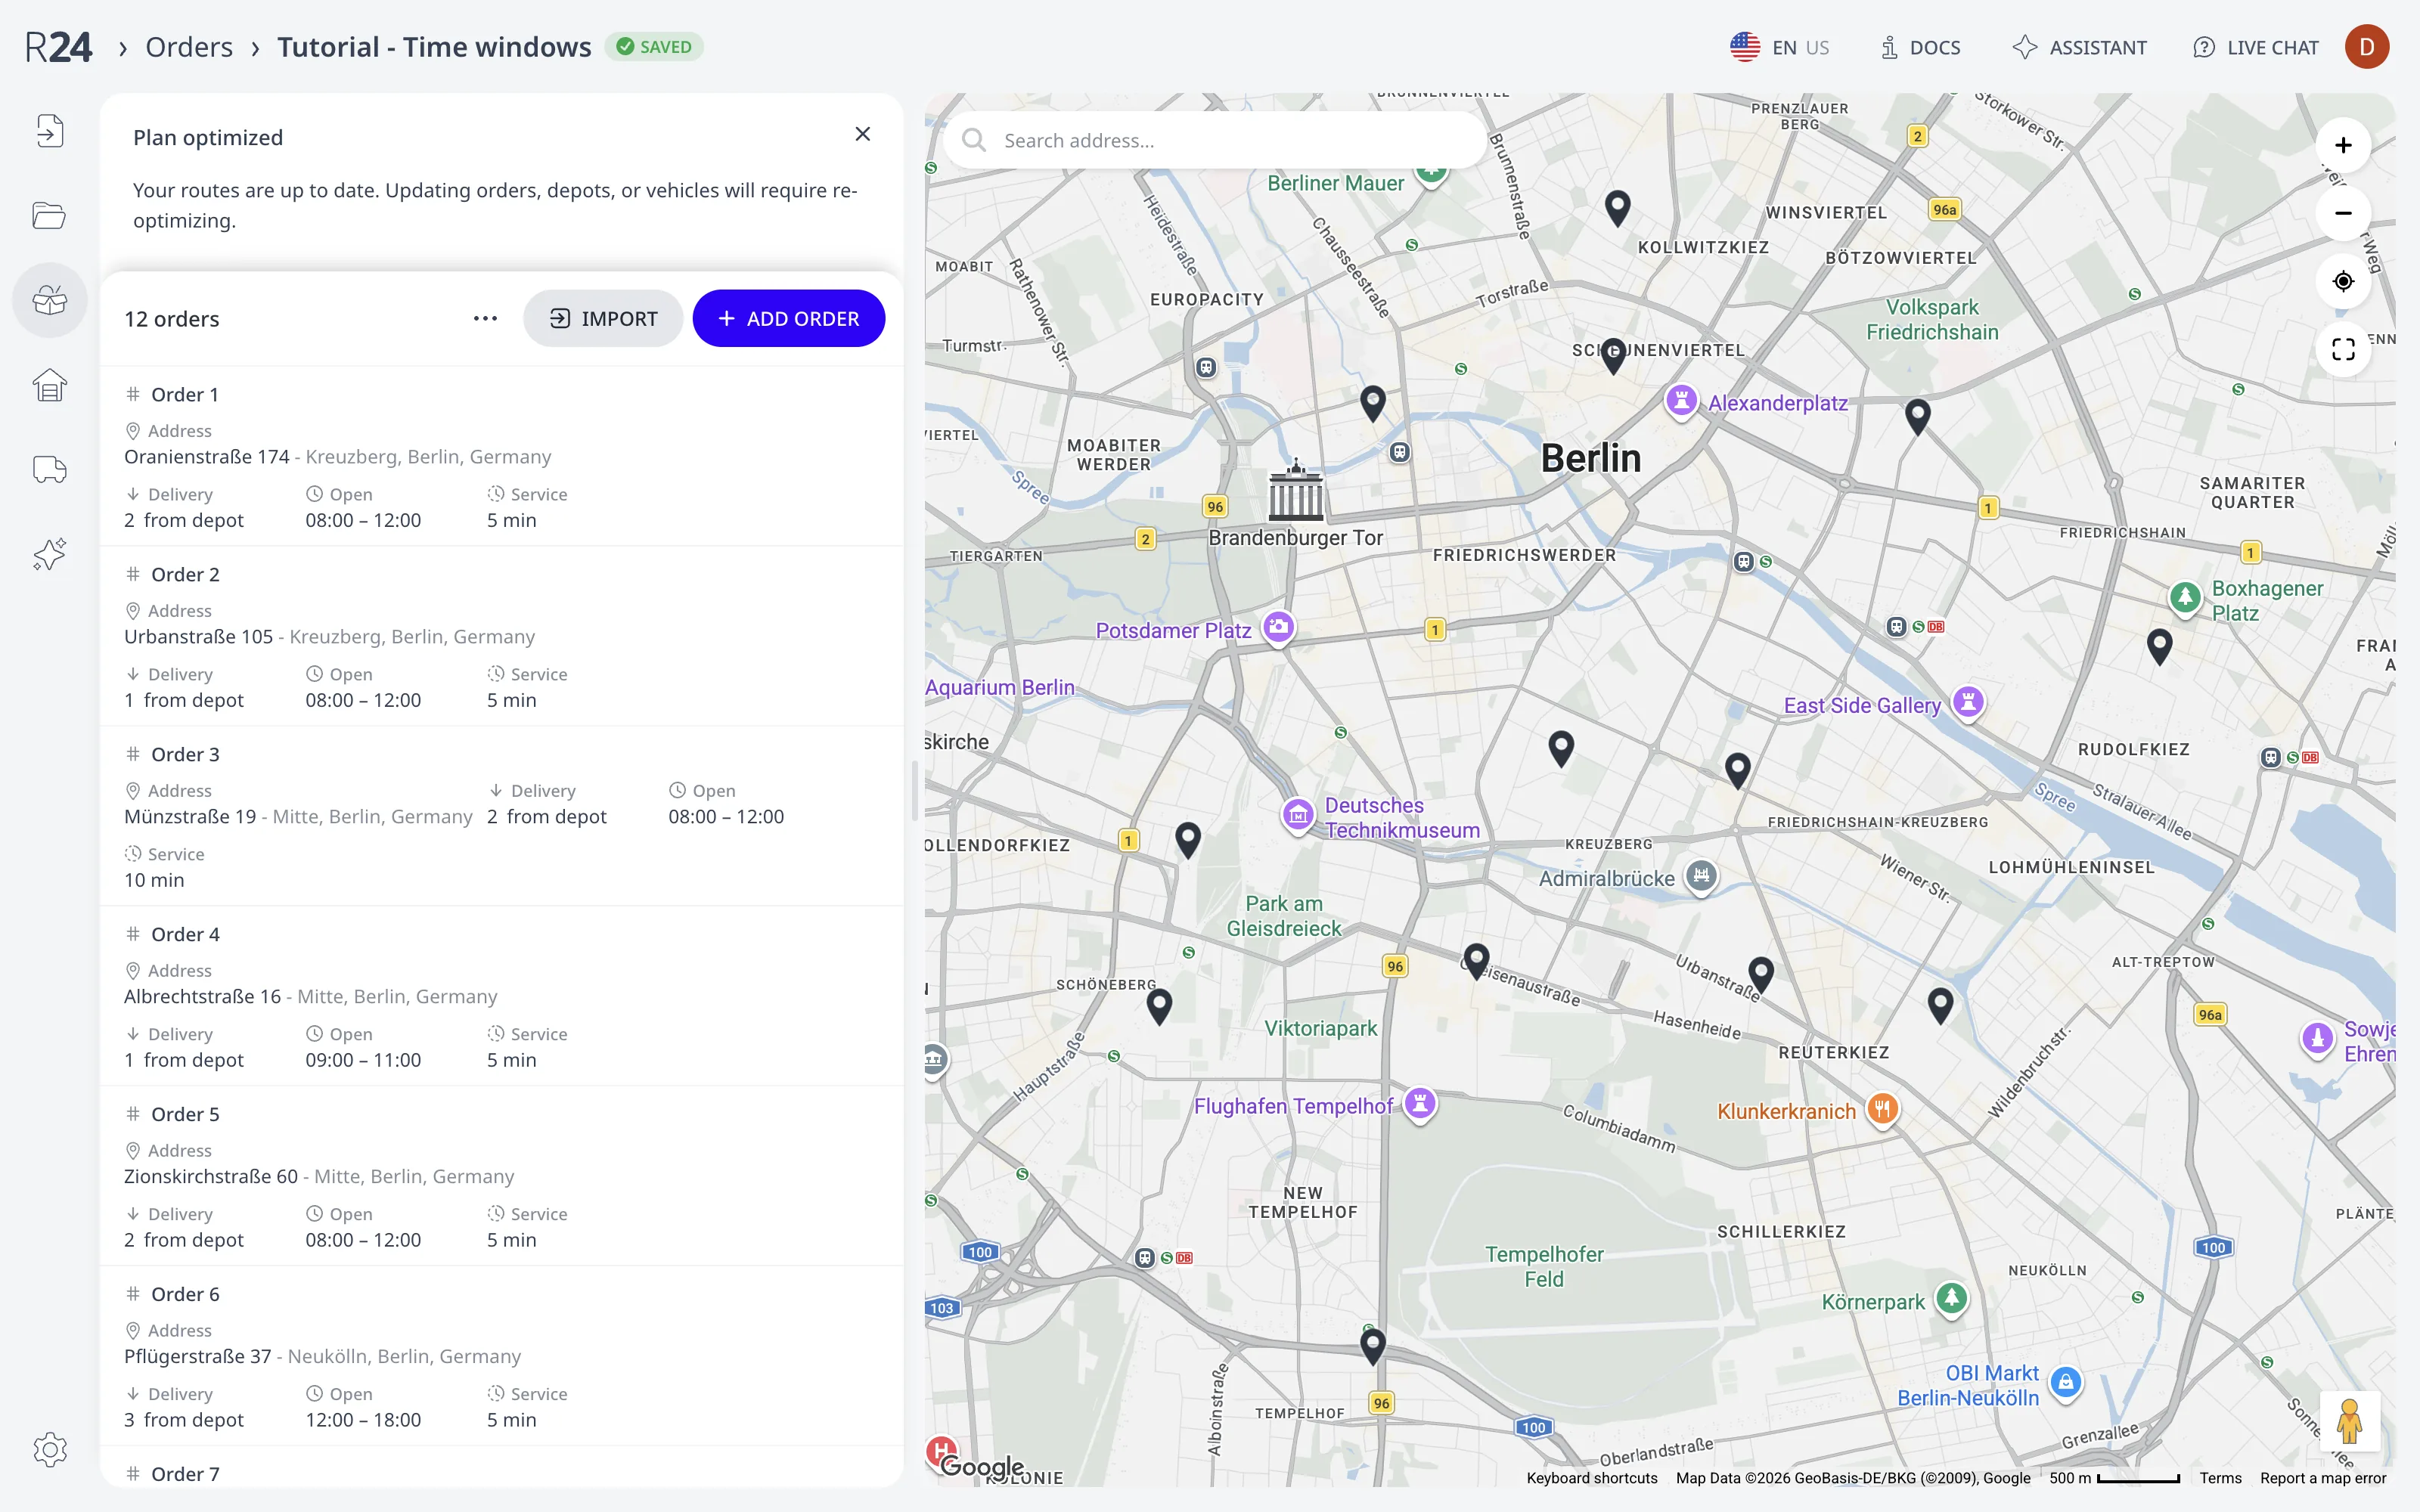The width and height of the screenshot is (2420, 1512).
Task: Click Keyboard shortcuts on map
Action: (x=1592, y=1478)
